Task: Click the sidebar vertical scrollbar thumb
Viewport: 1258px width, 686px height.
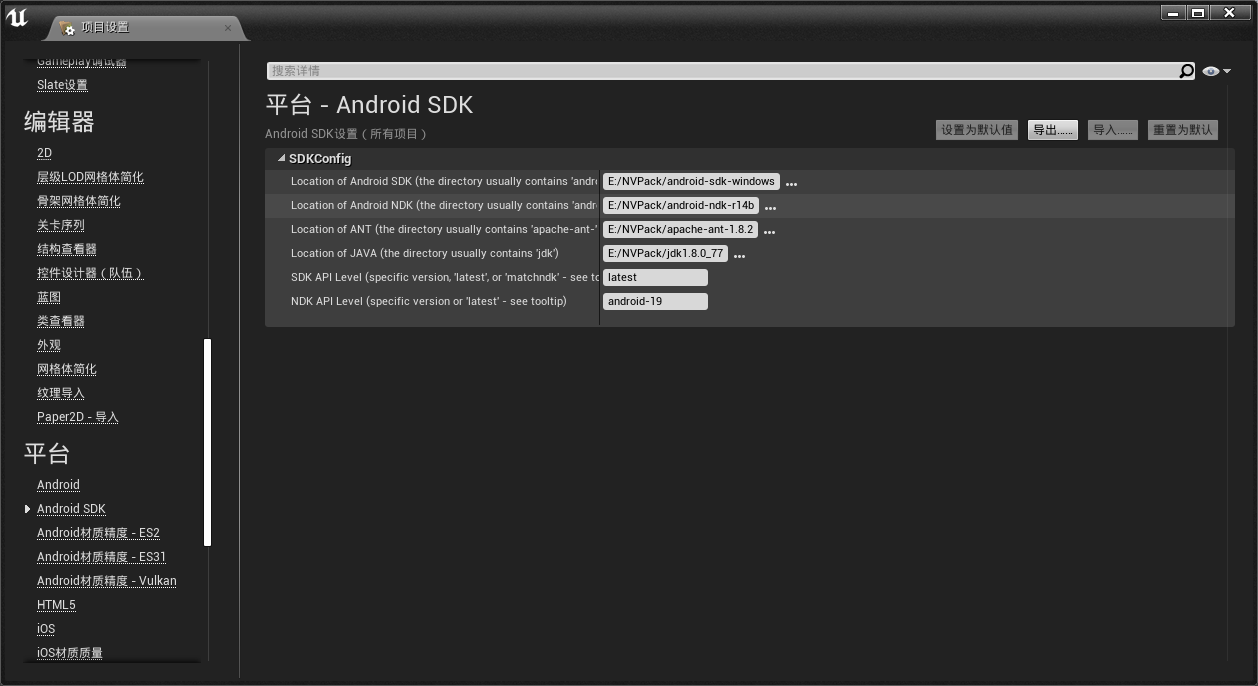Action: (x=207, y=442)
